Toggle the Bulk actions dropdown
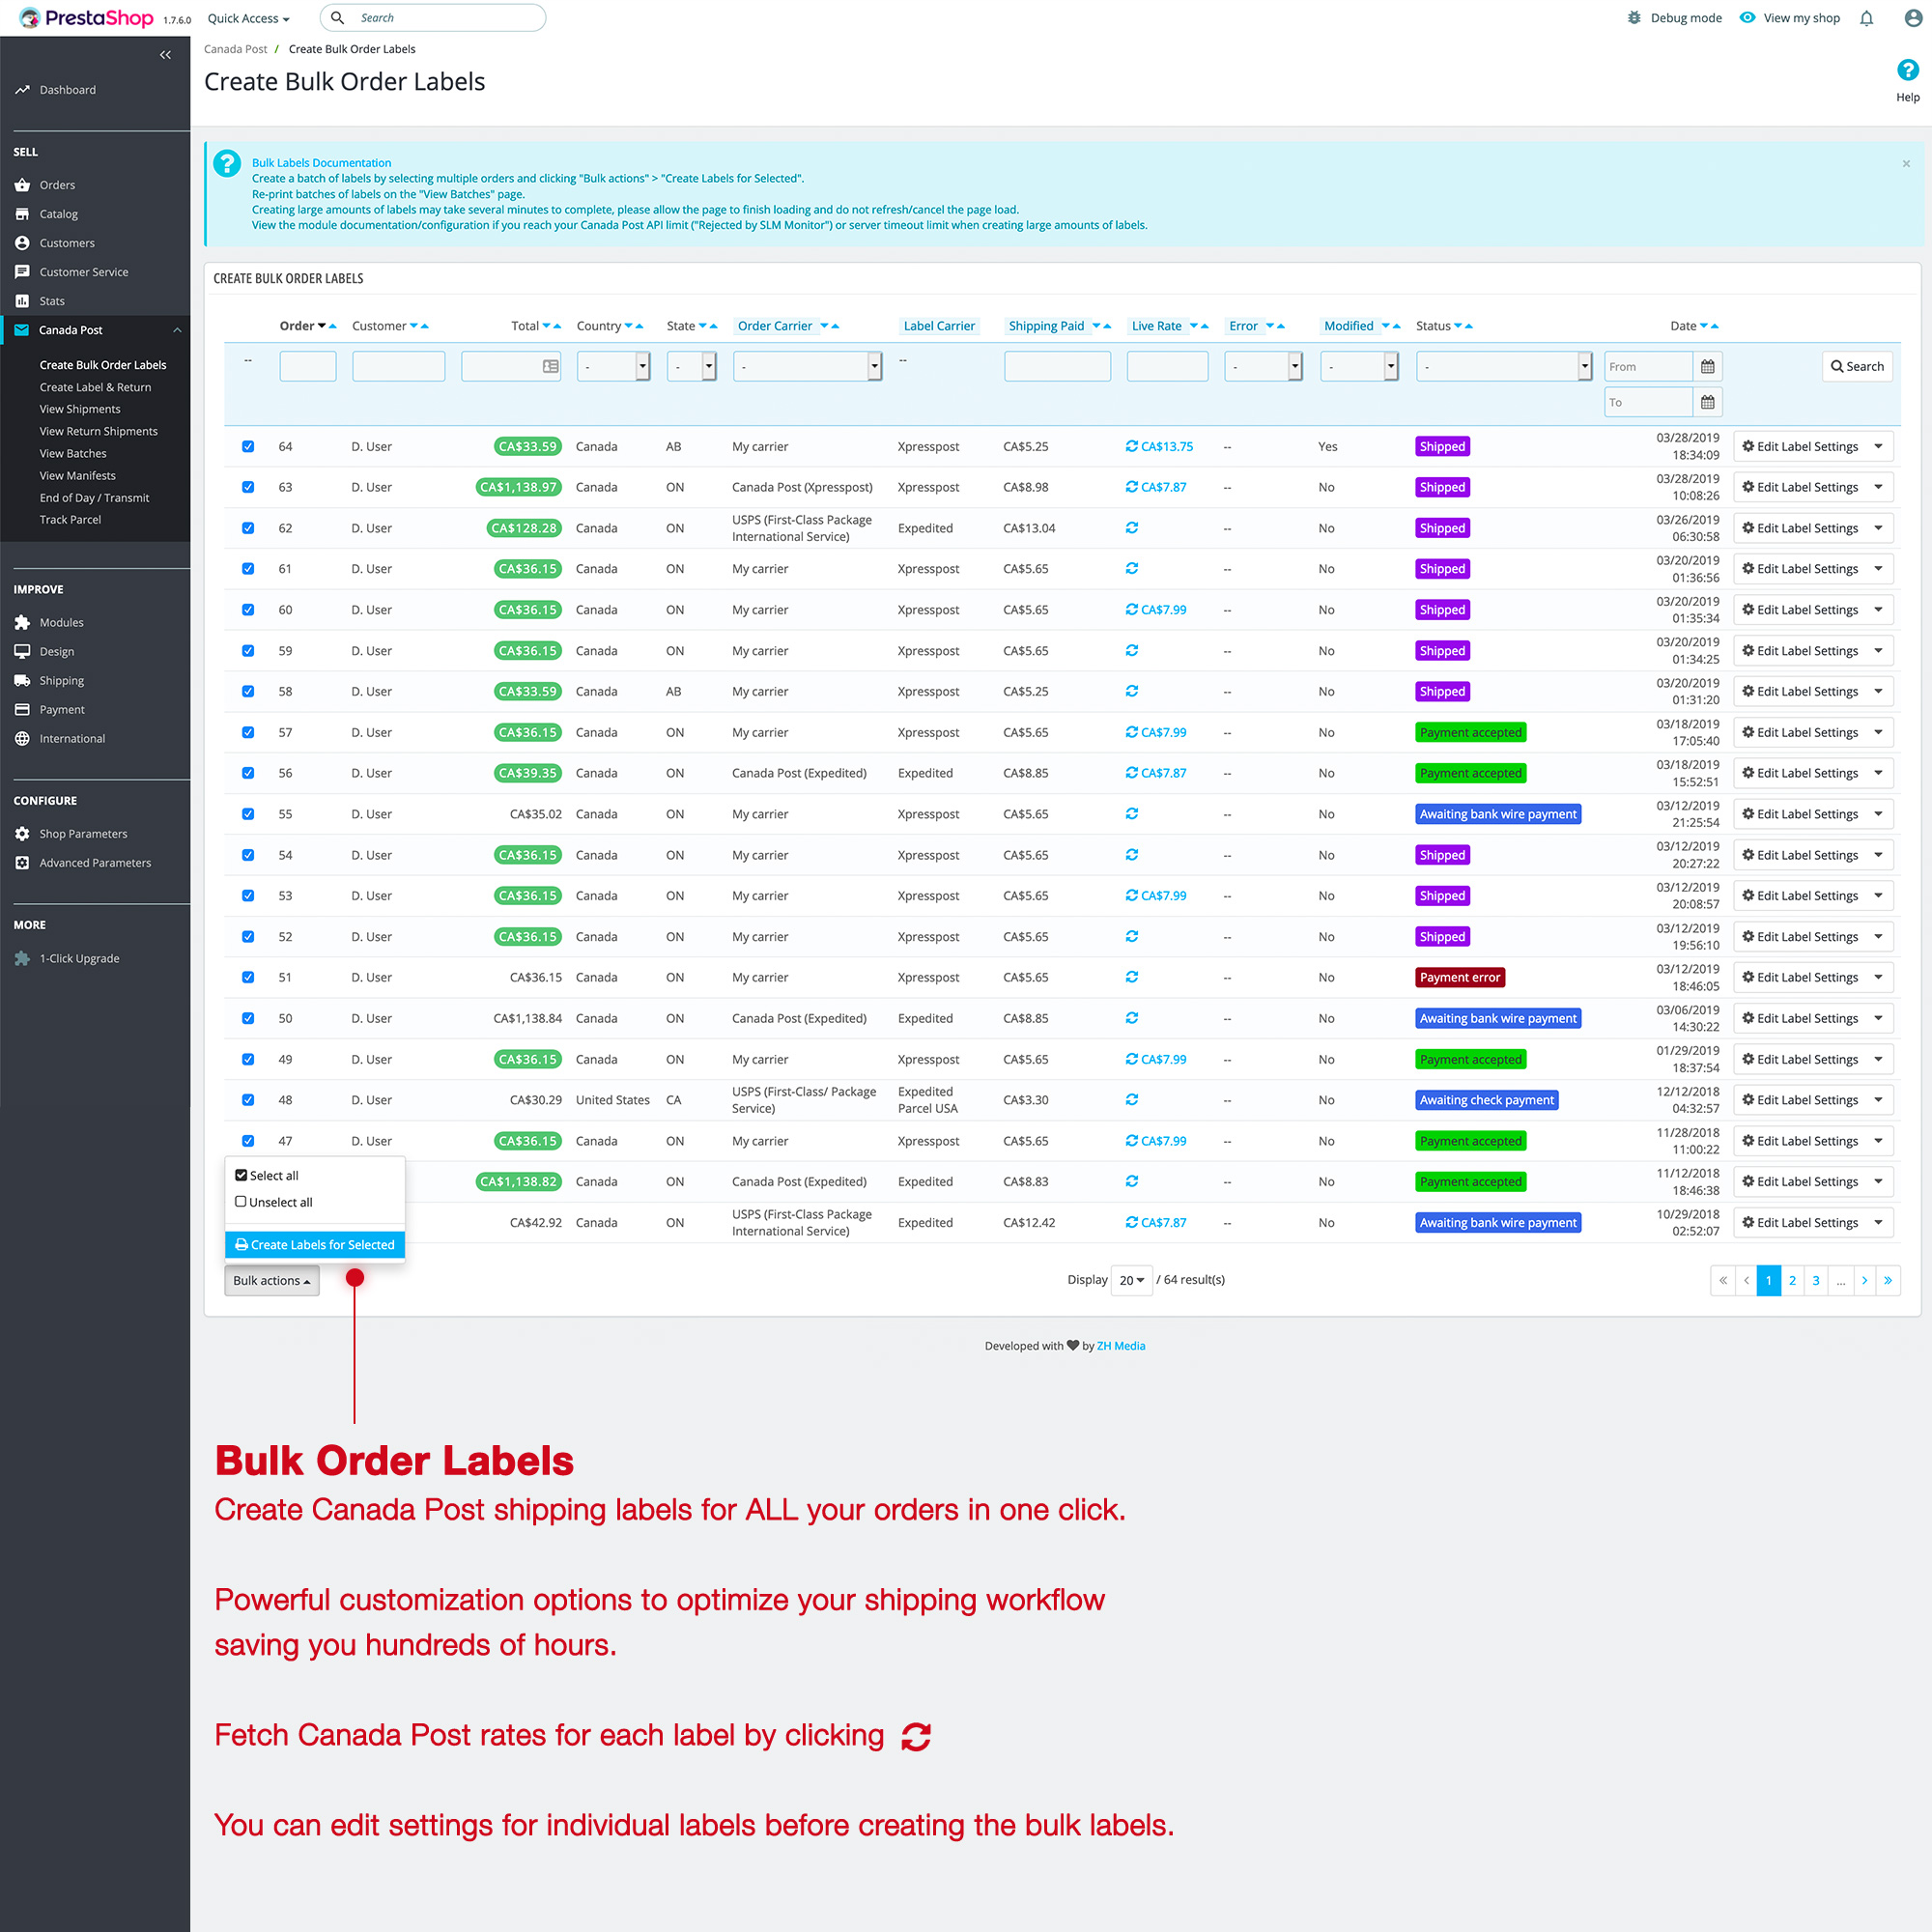 [x=272, y=1280]
